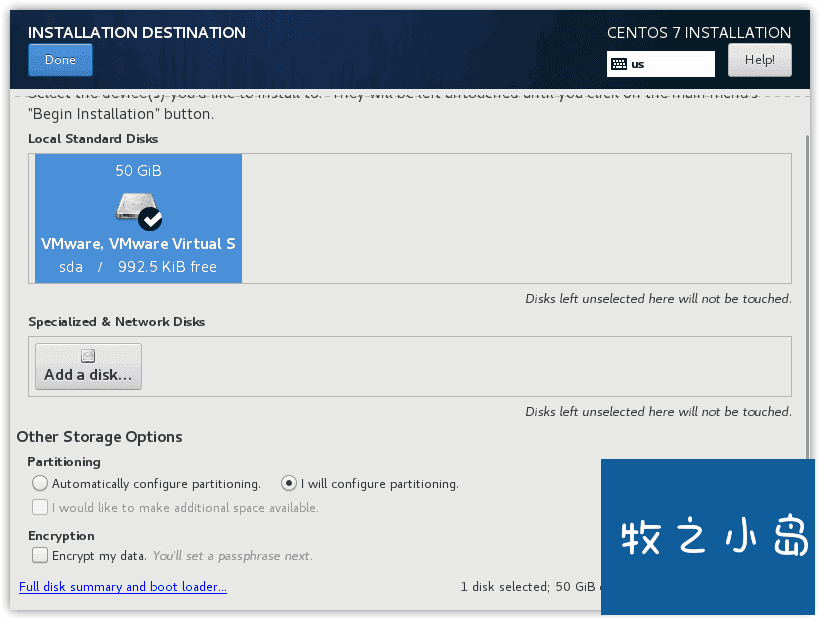The height and width of the screenshot is (620, 820).
Task: Click the hard drive icon with checkmark
Action: click(139, 211)
